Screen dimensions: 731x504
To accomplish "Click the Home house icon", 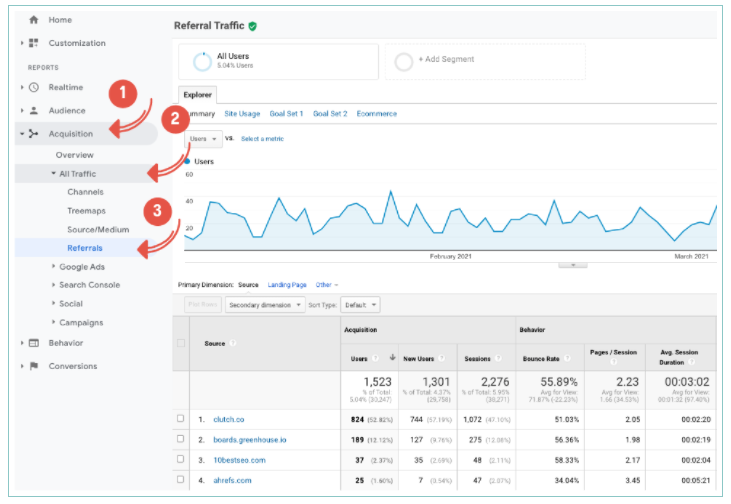I will pos(34,20).
